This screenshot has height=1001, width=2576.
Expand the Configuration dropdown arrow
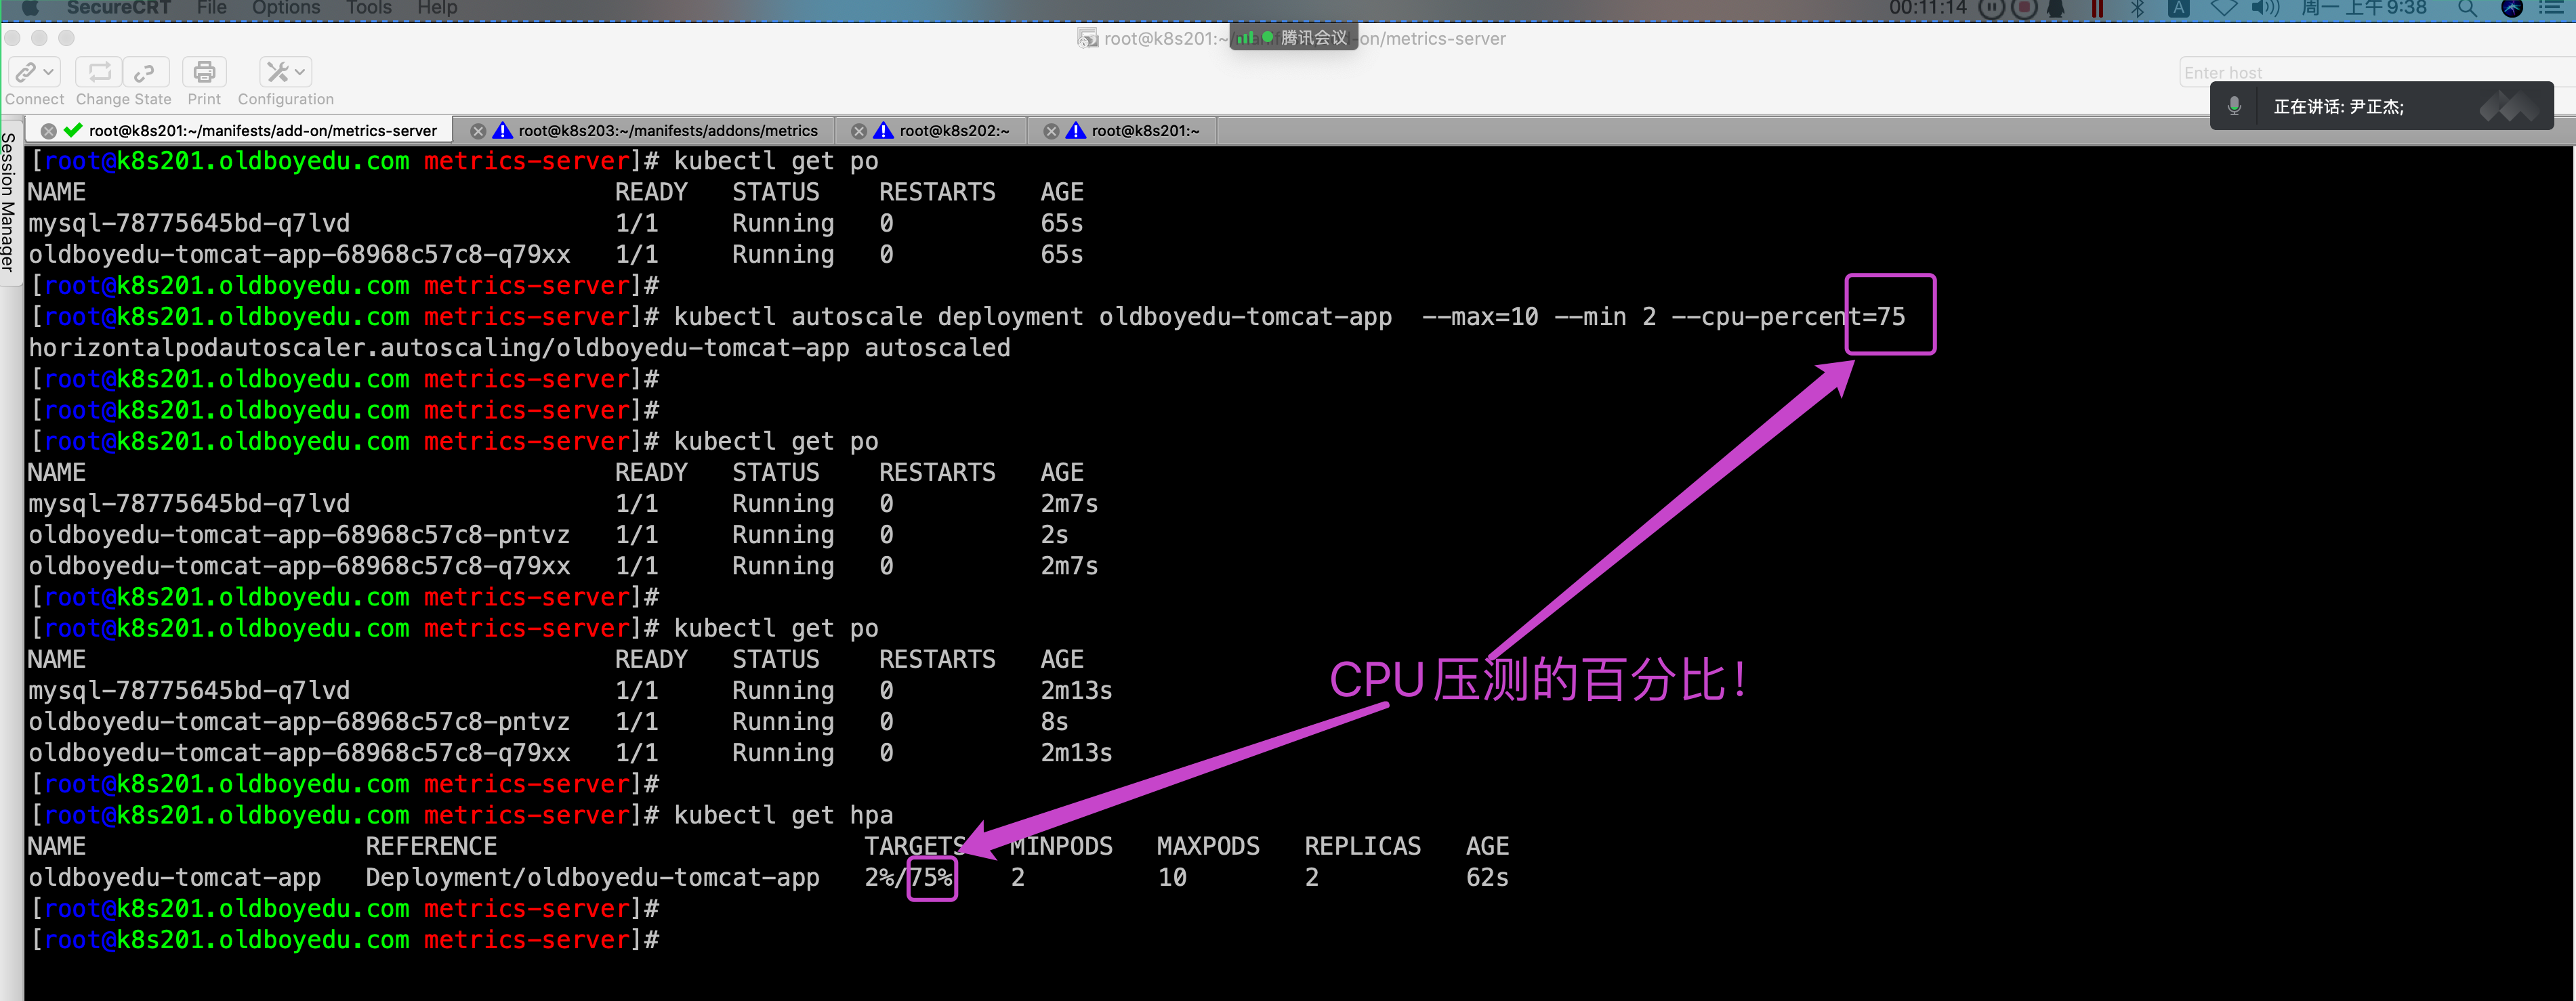tap(300, 72)
